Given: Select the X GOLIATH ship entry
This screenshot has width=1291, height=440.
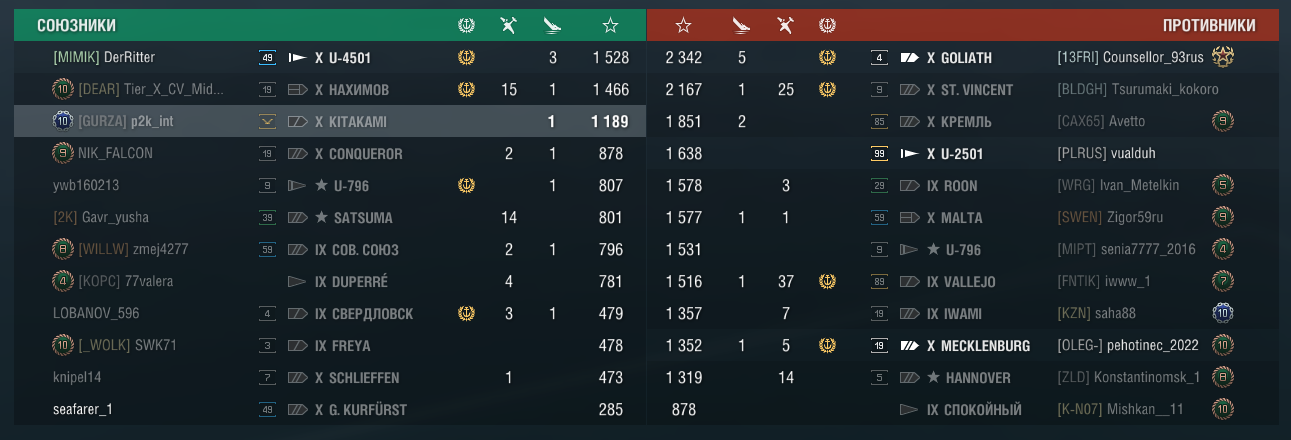Looking at the screenshot, I should click(959, 58).
